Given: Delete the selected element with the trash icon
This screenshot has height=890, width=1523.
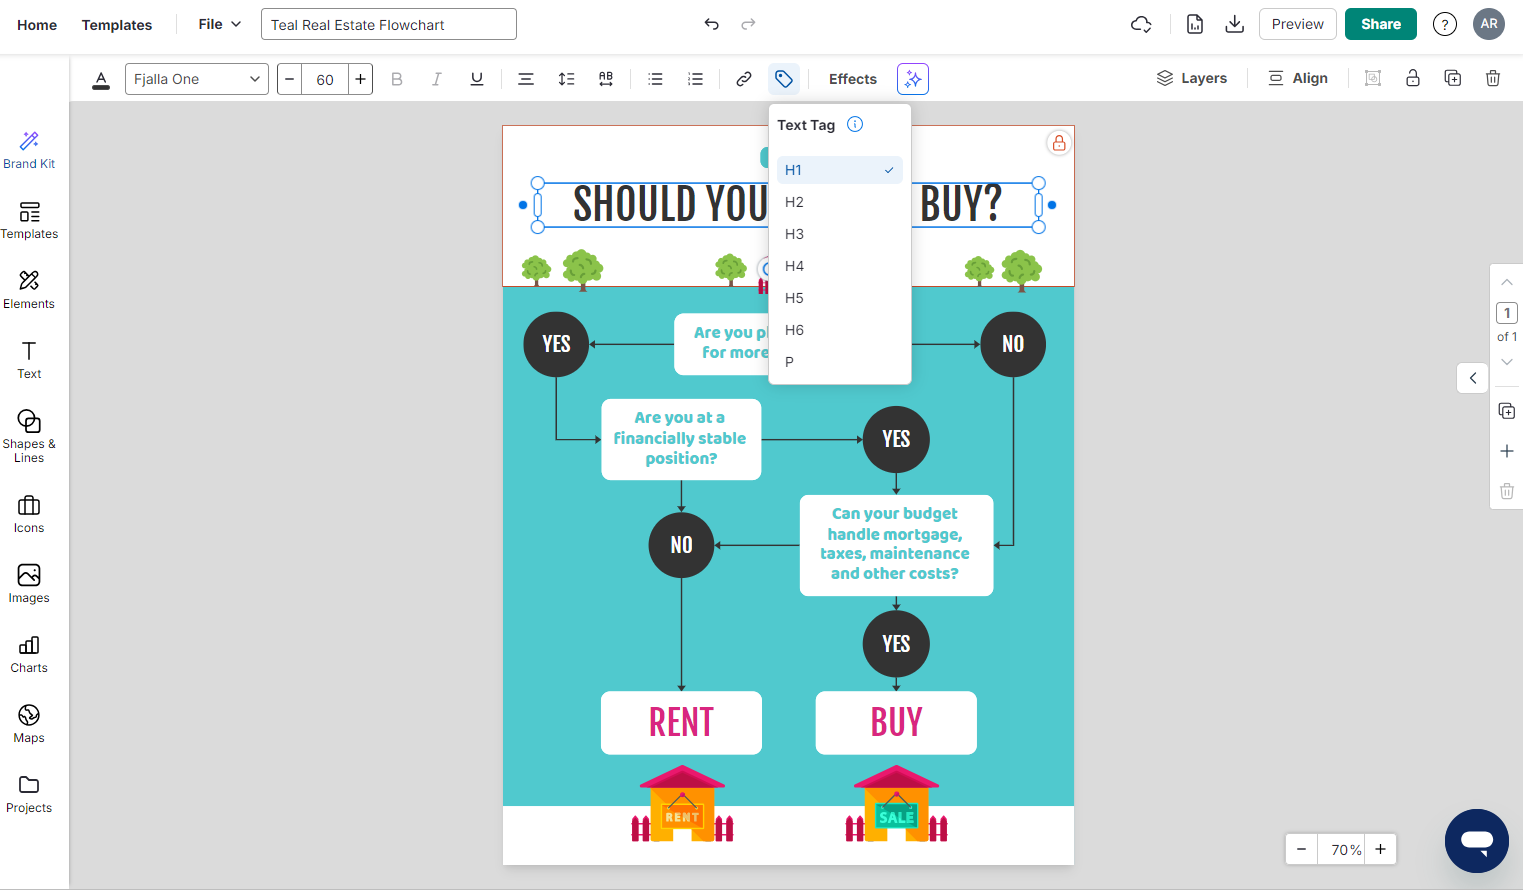Looking at the screenshot, I should (1492, 77).
